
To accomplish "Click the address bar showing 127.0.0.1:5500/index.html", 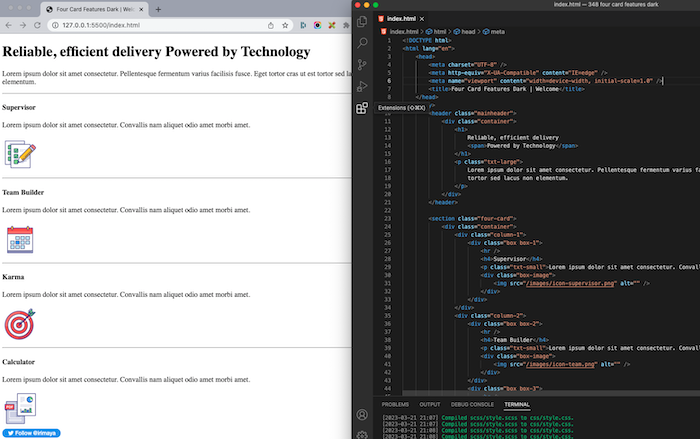I will point(101,25).
